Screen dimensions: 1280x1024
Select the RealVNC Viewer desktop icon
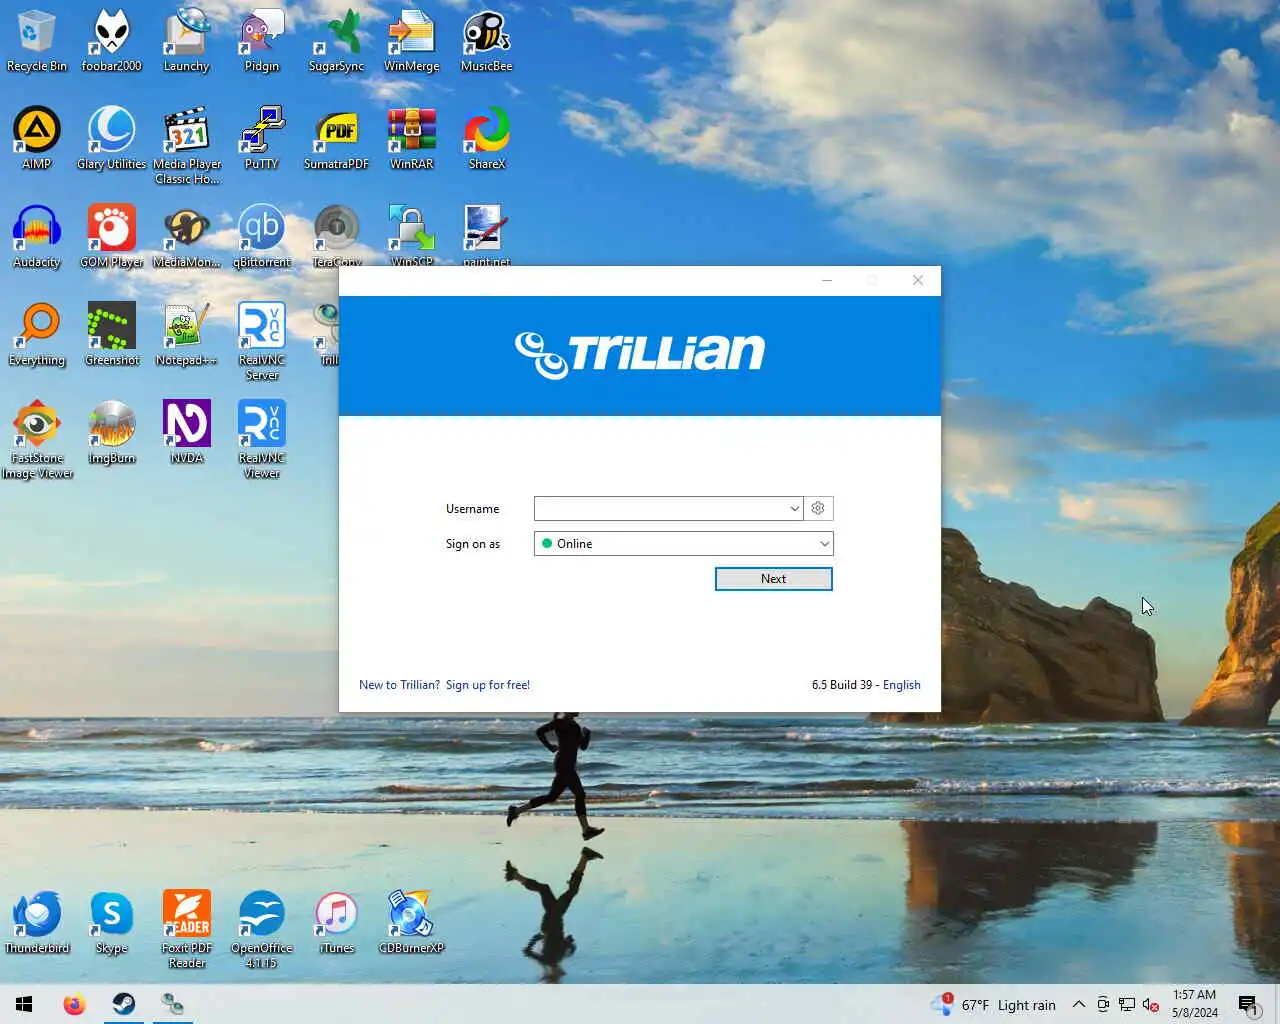click(x=261, y=439)
